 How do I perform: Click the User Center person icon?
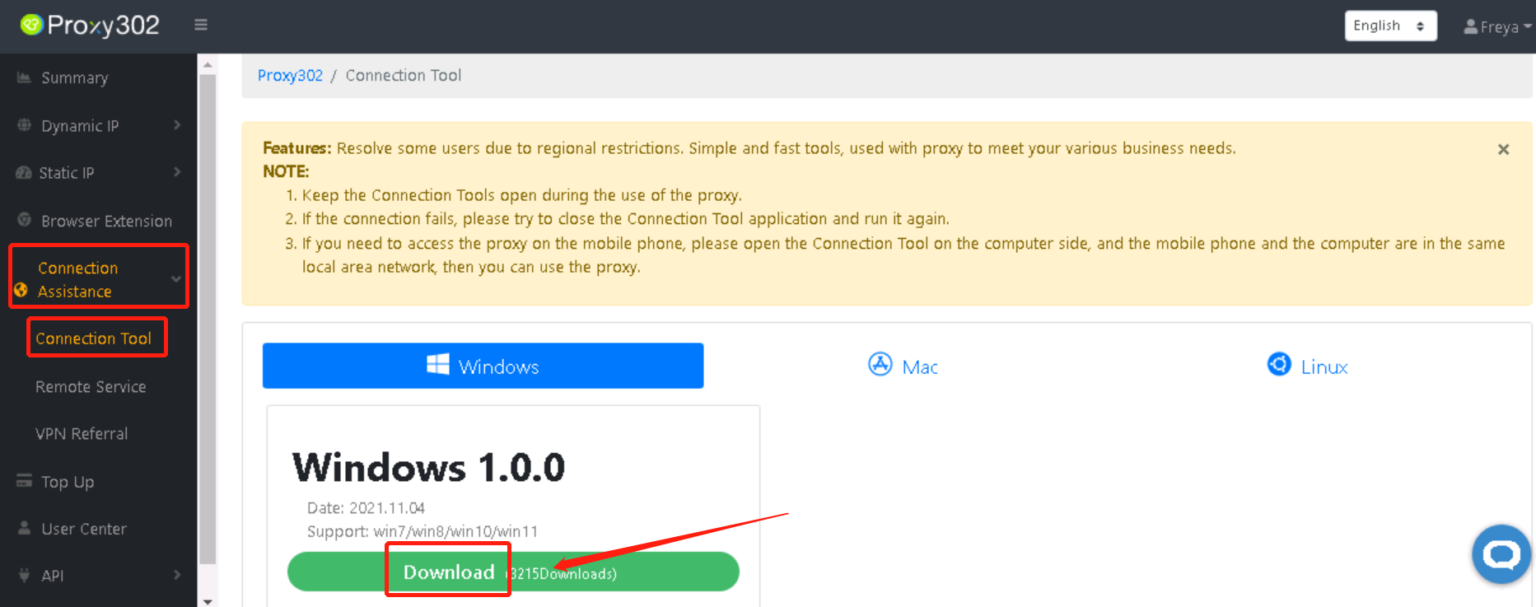pos(24,529)
